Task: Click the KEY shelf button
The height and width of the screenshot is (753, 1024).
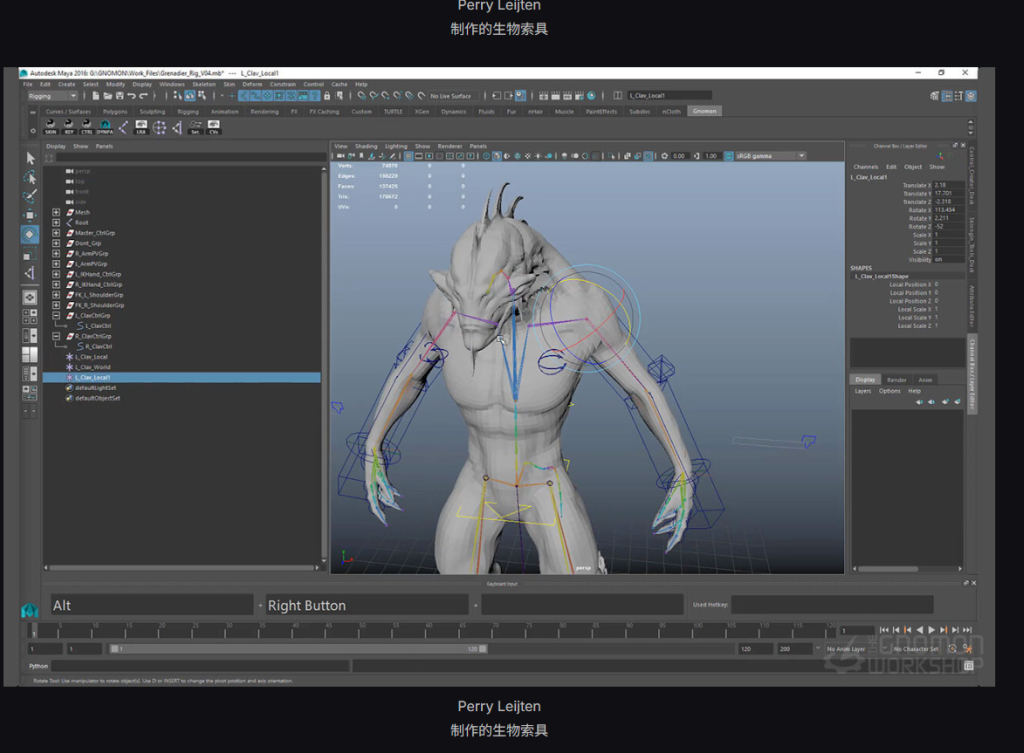Action: click(x=69, y=127)
